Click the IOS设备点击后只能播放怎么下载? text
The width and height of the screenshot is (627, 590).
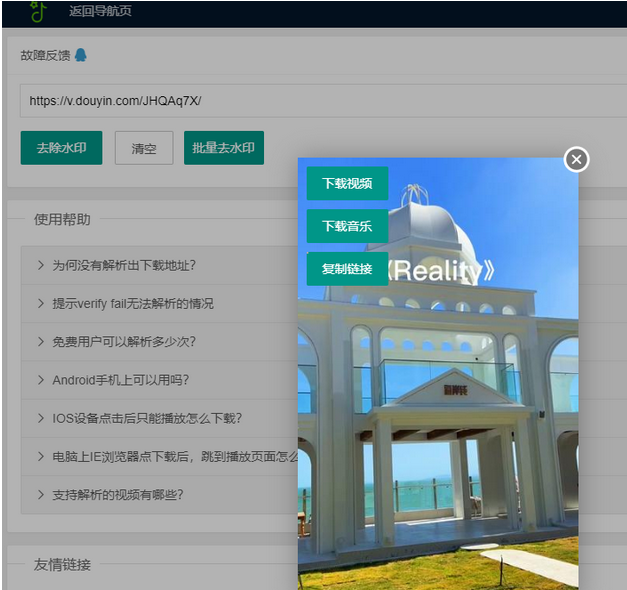click(147, 418)
